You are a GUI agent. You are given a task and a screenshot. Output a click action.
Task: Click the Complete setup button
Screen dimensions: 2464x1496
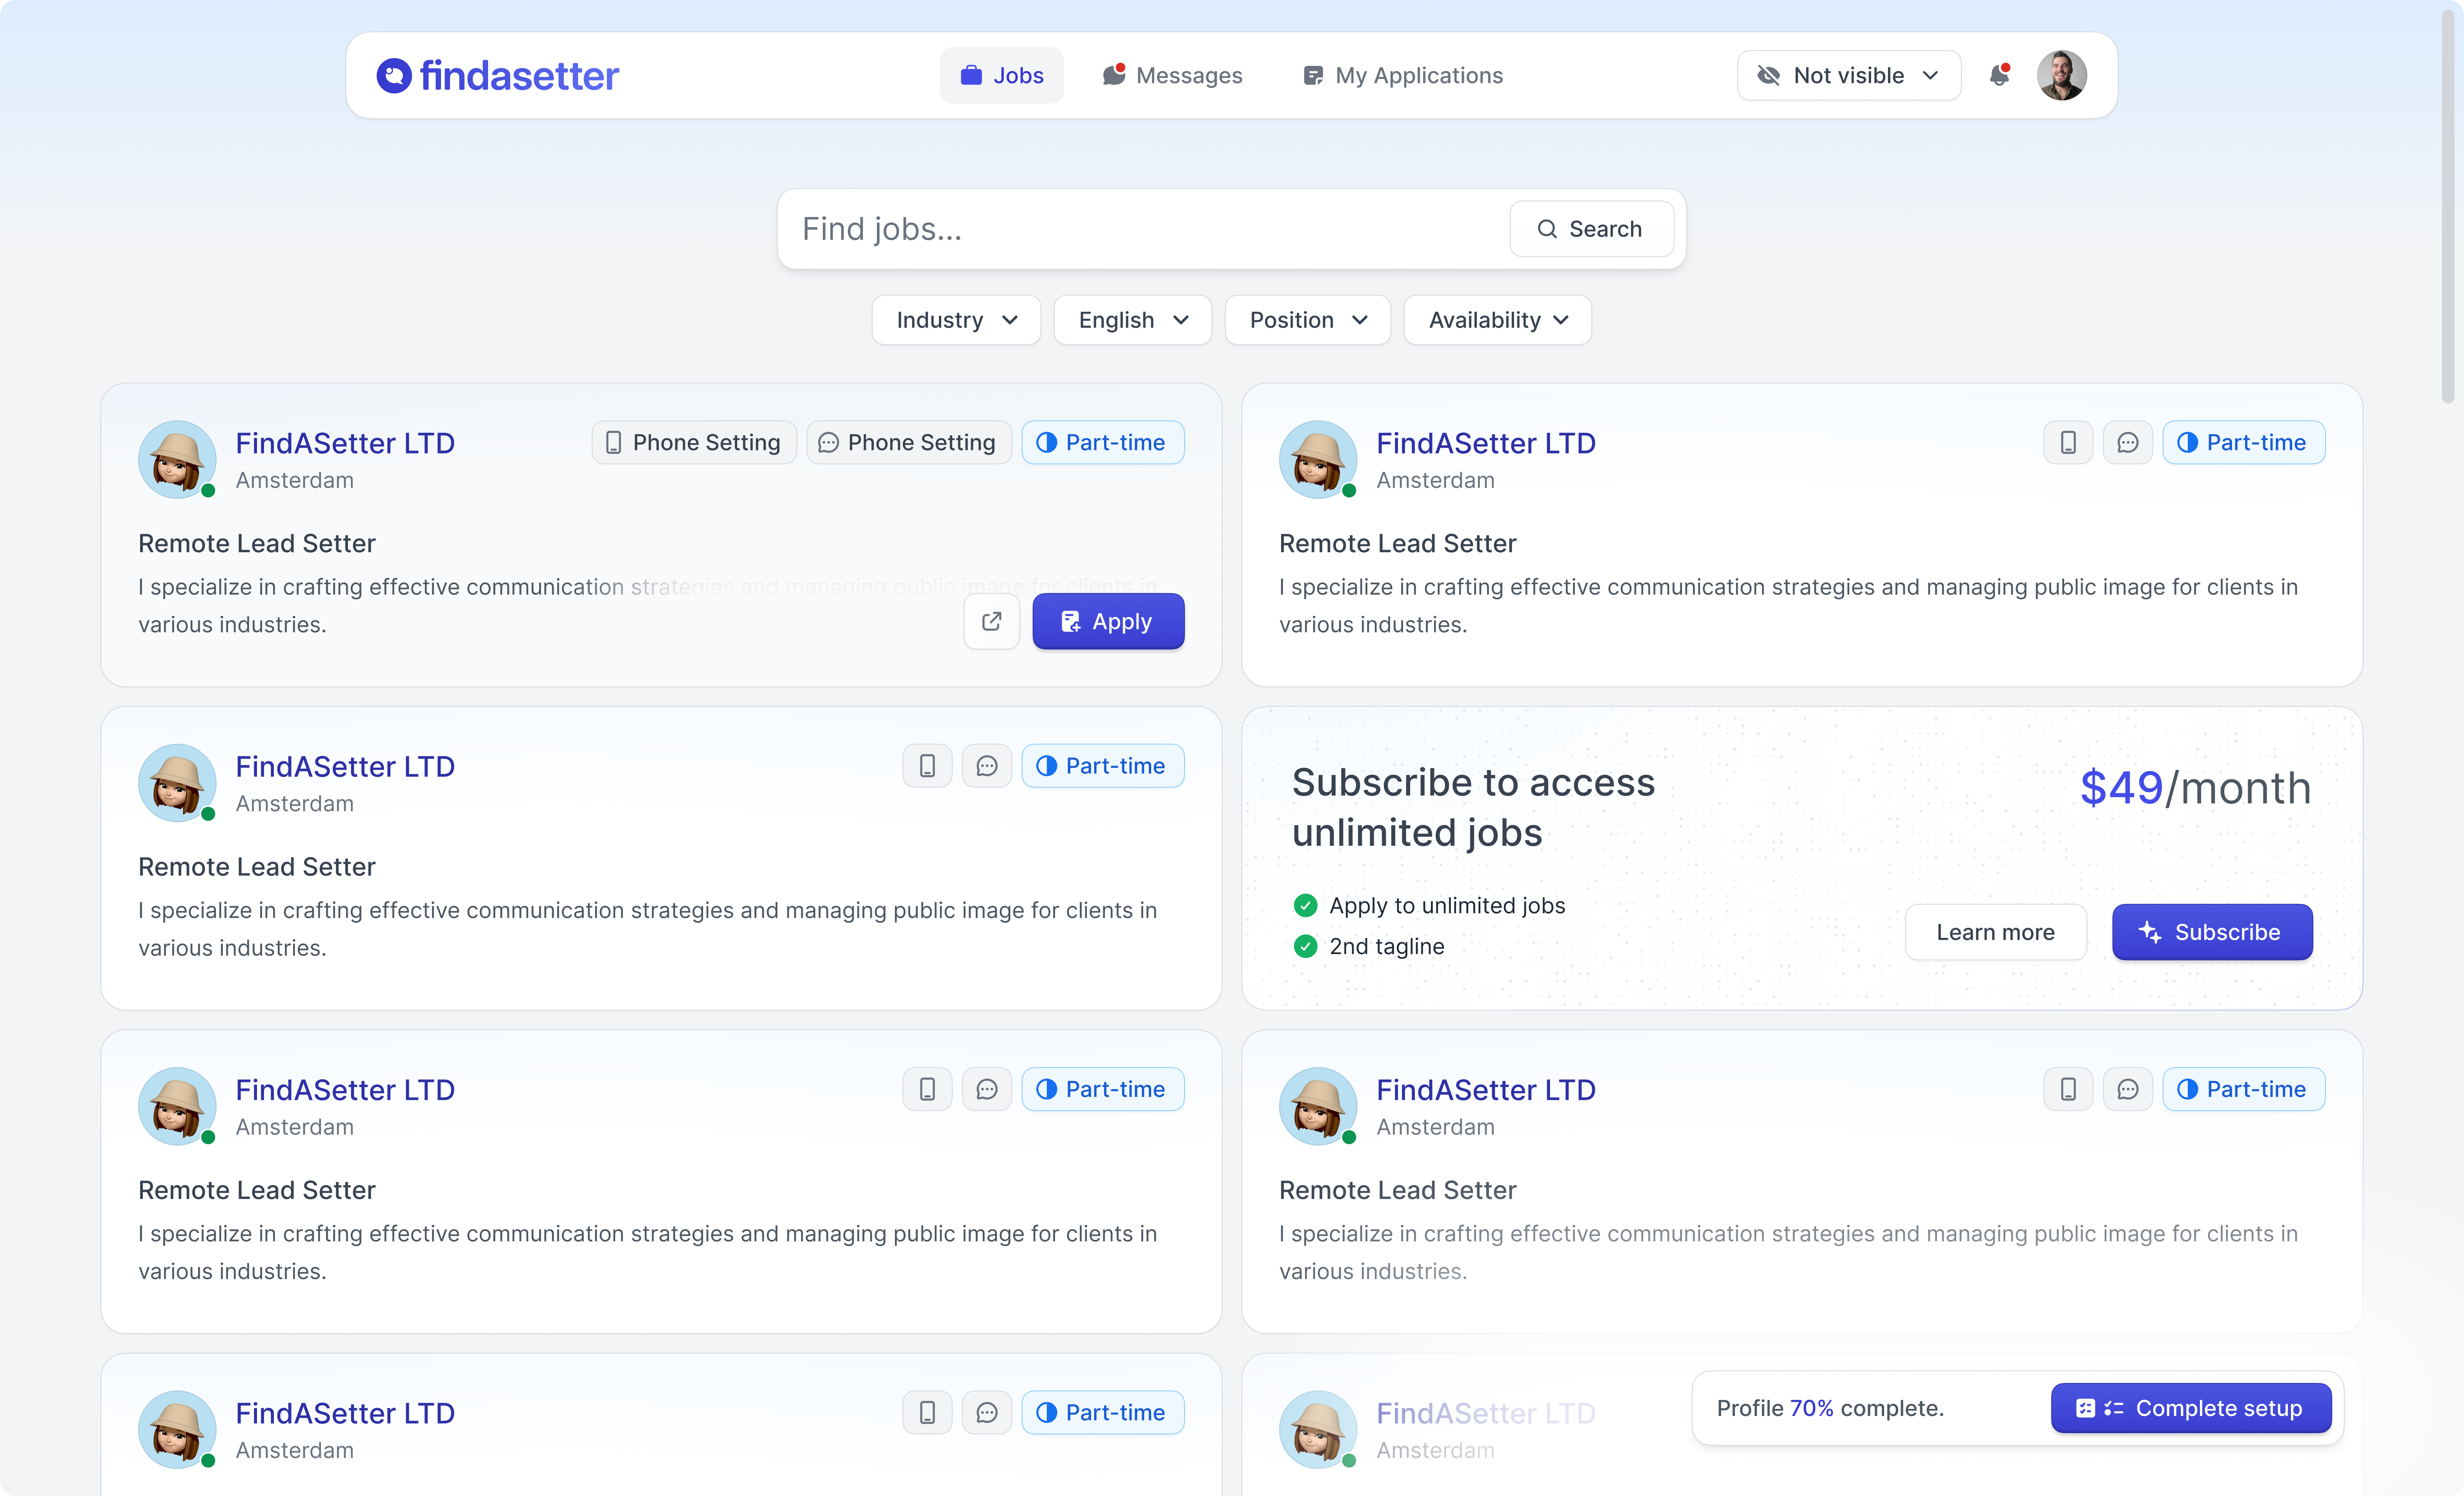click(2190, 1408)
